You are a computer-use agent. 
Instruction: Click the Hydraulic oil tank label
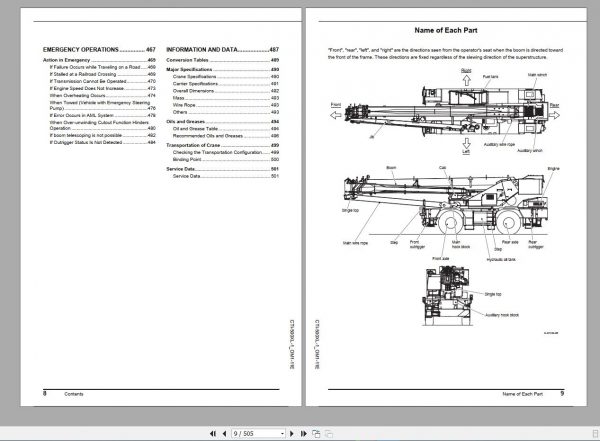click(x=501, y=260)
